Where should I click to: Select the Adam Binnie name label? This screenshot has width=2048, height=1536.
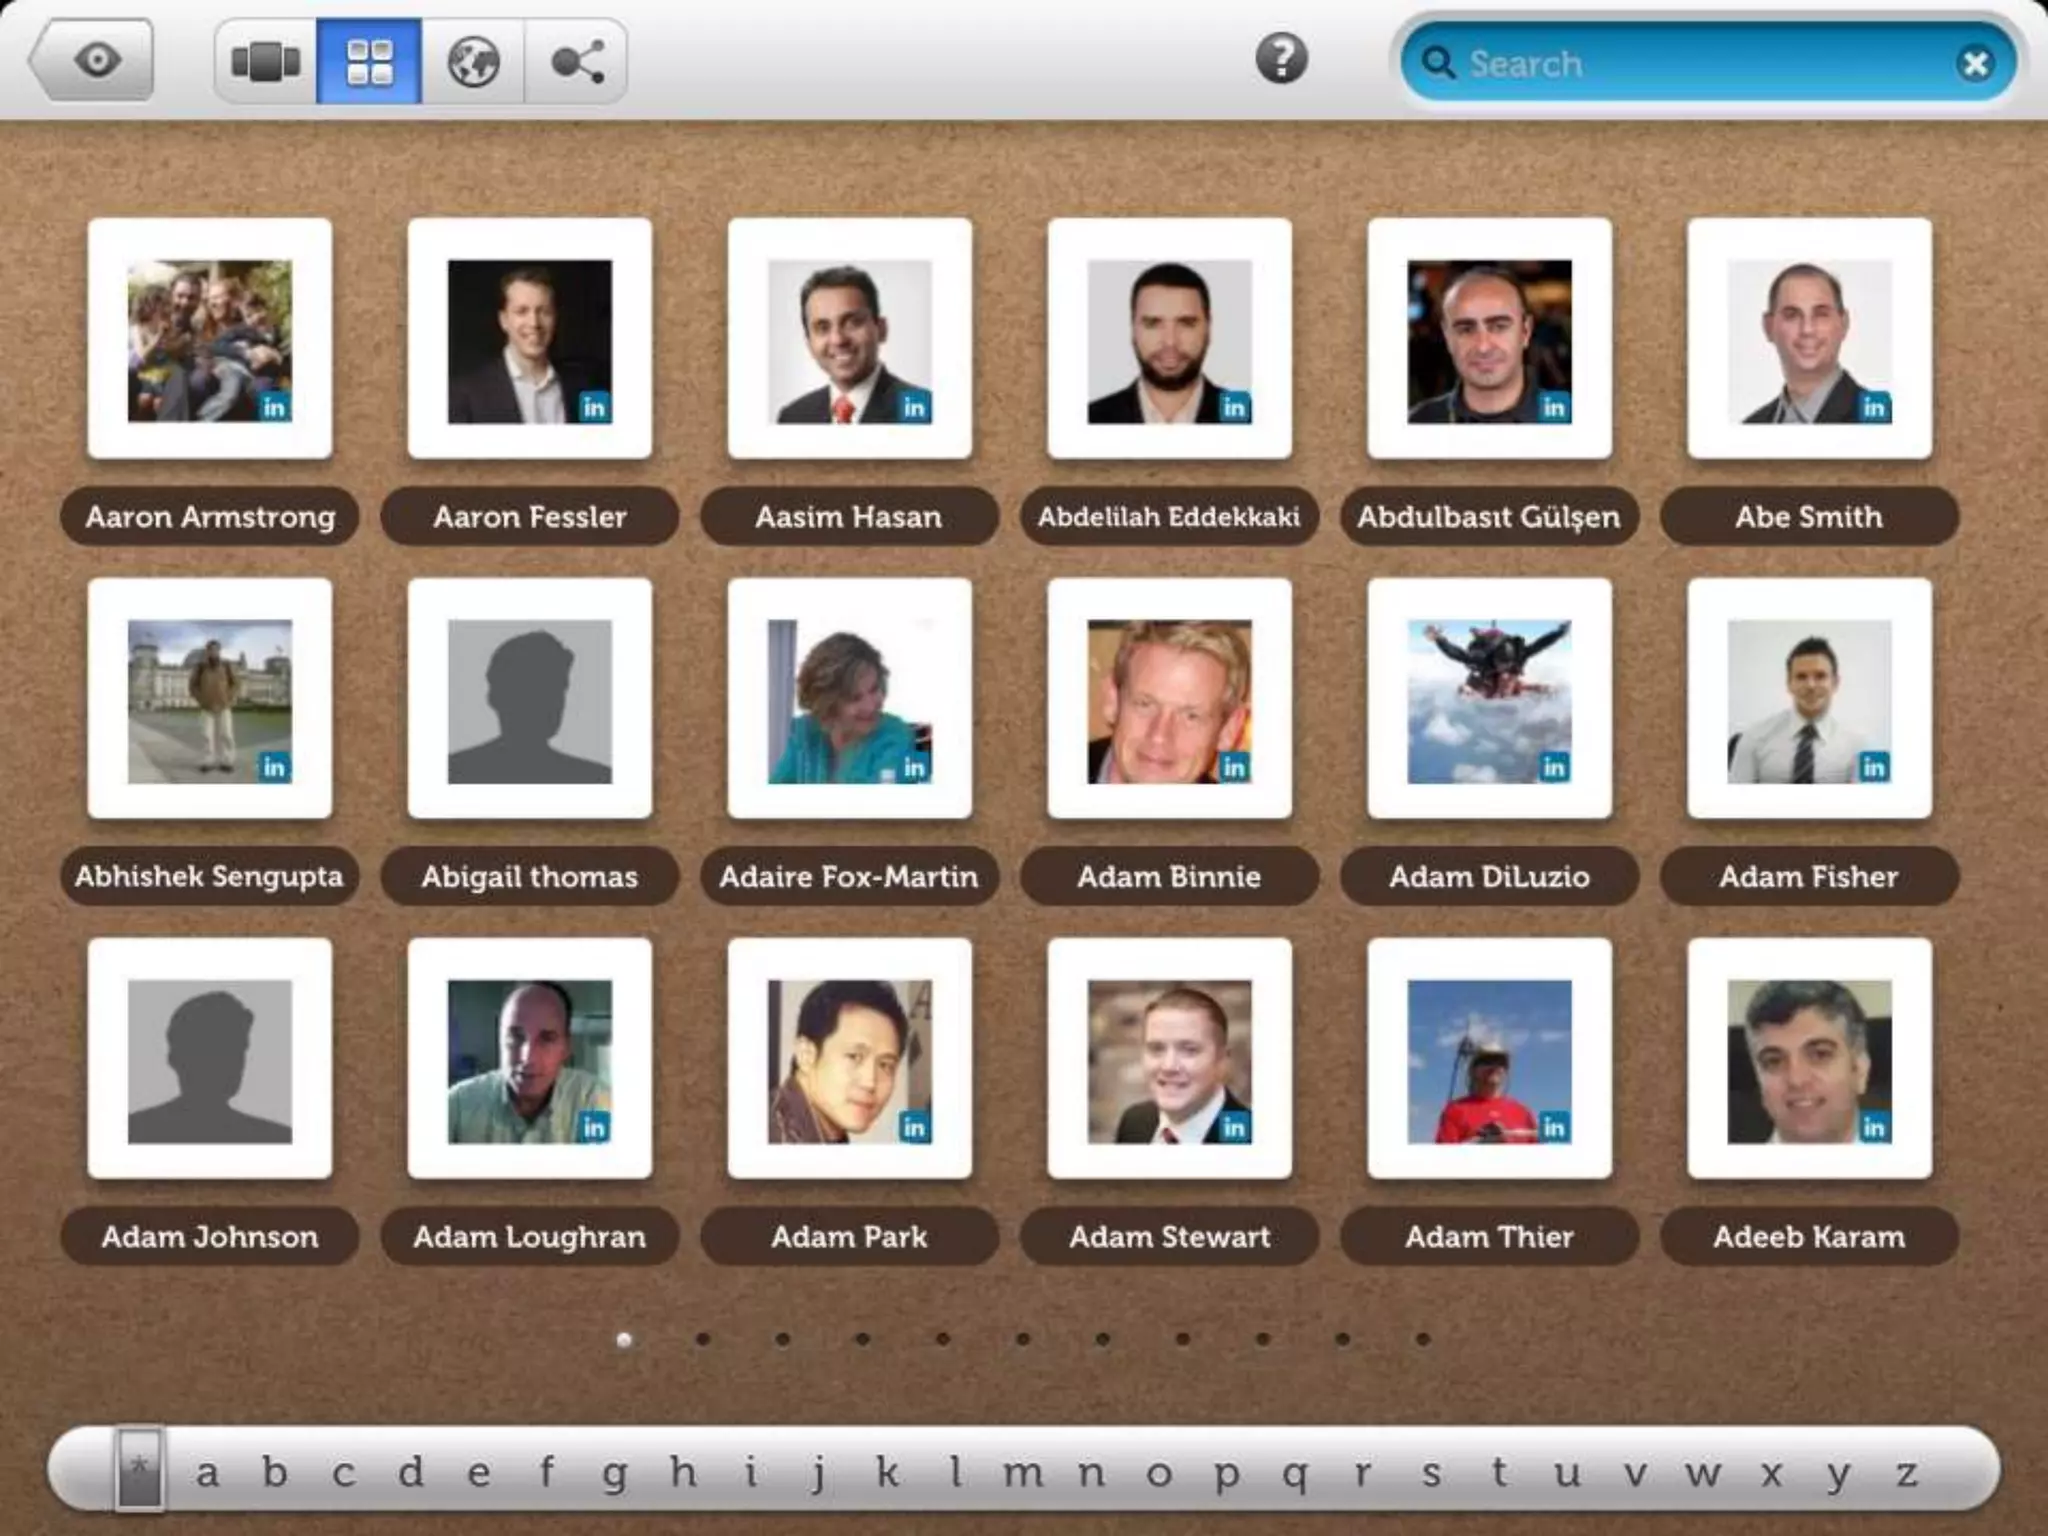pos(1169,877)
